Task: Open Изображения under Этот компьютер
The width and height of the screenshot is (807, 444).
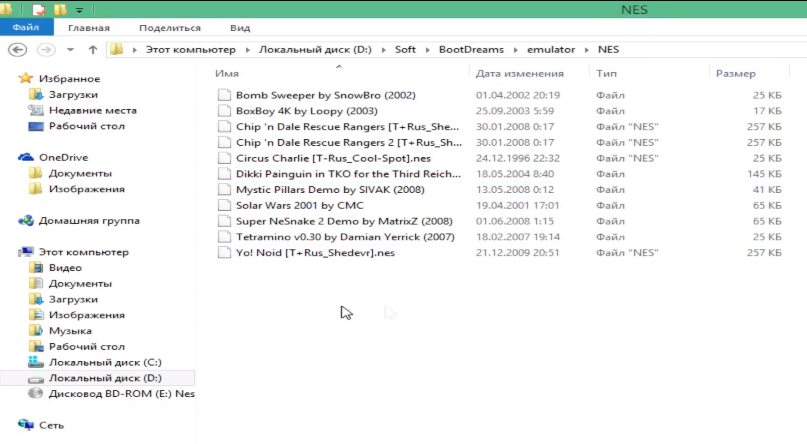Action: (x=86, y=315)
